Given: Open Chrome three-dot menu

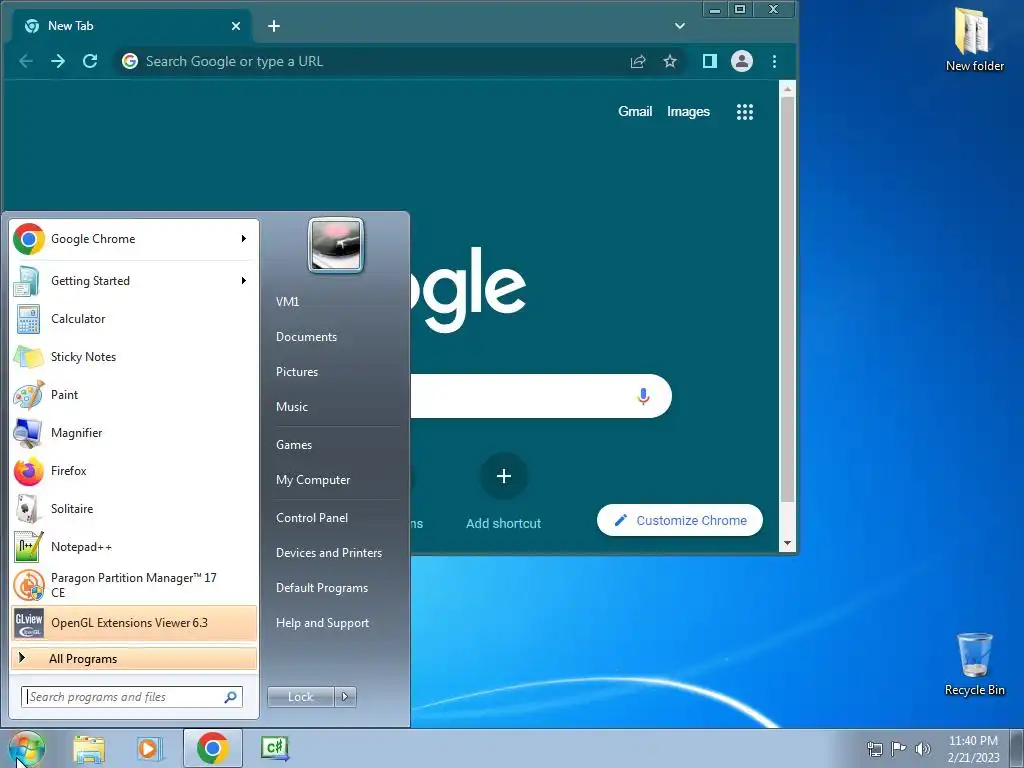Looking at the screenshot, I should 775,61.
